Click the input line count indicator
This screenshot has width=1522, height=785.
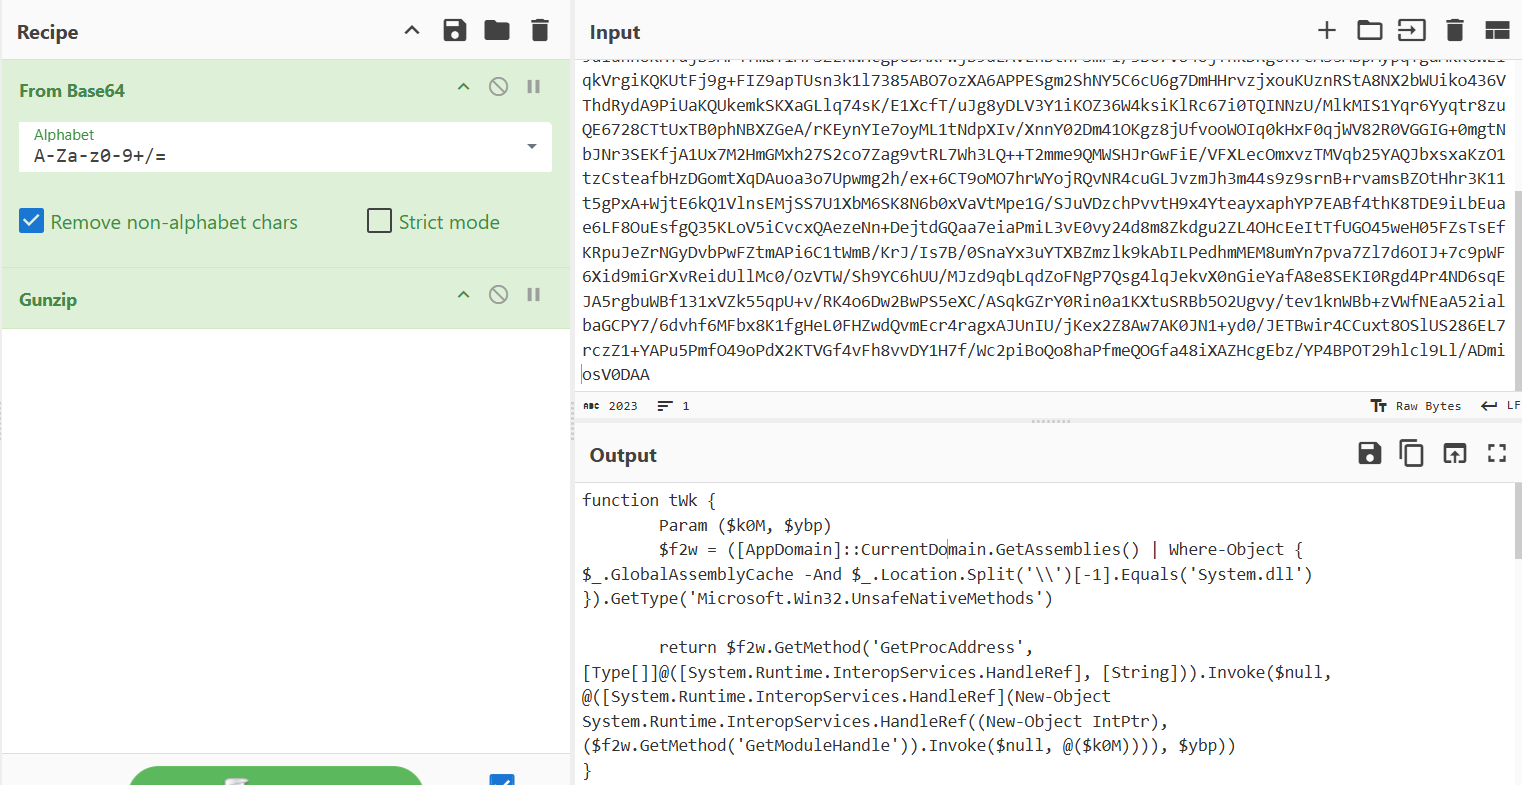(673, 406)
